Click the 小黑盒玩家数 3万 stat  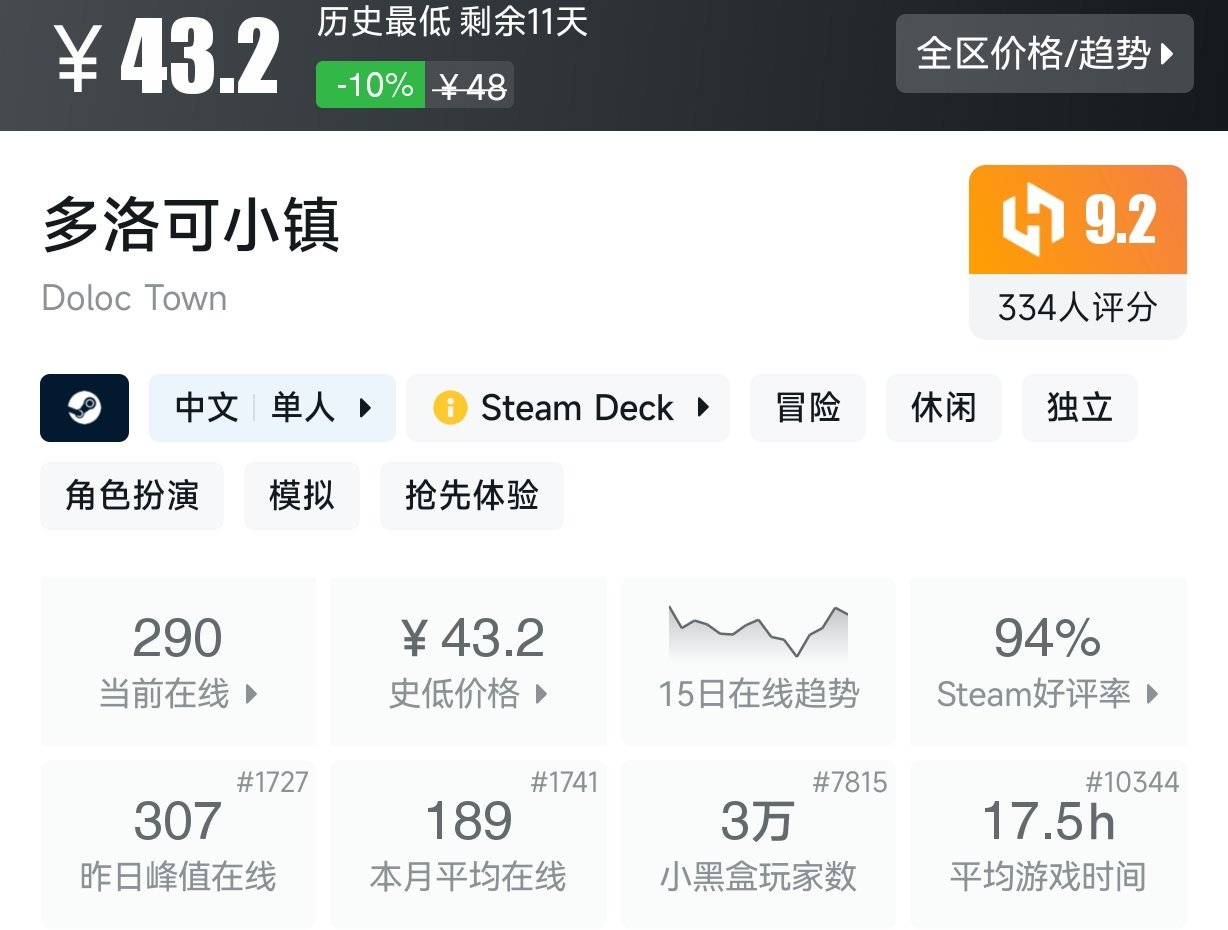pos(758,844)
